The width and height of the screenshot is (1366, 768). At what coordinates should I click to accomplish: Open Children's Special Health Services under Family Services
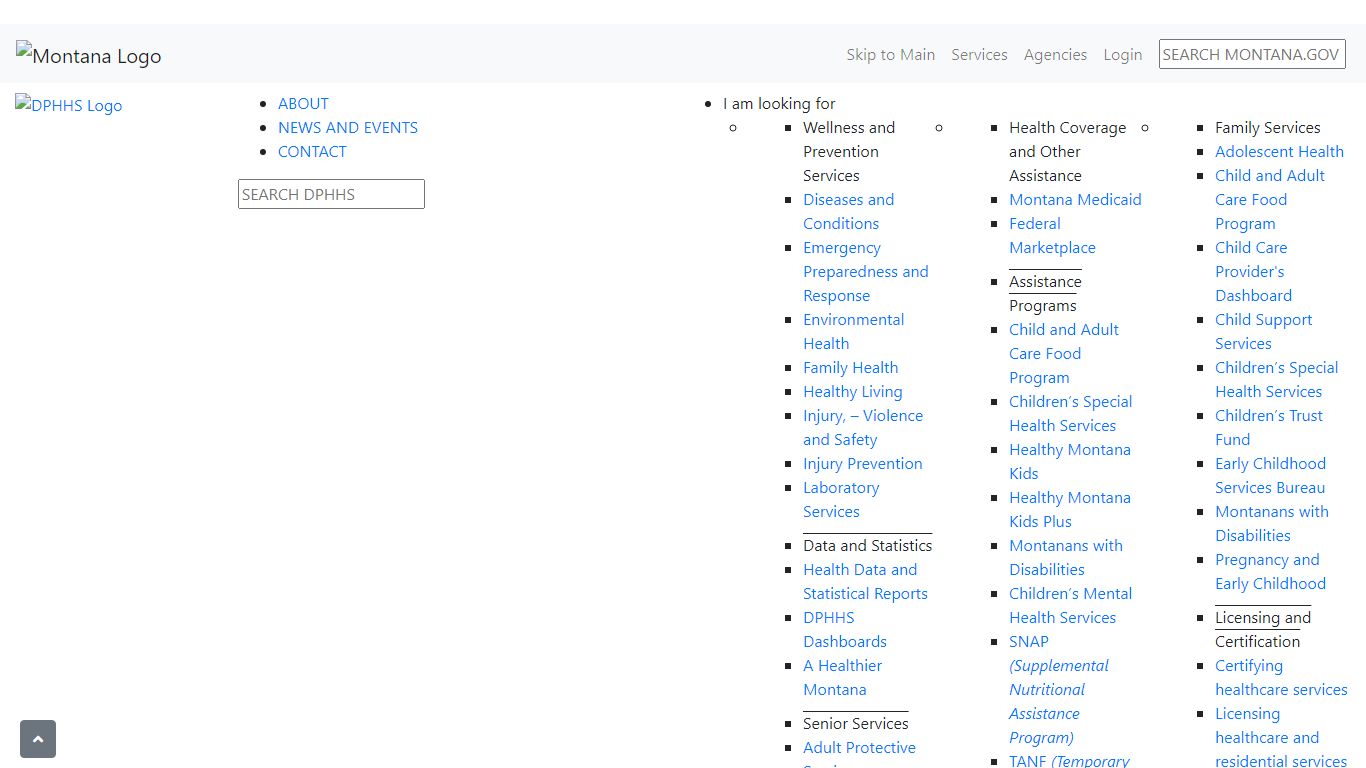coord(1276,379)
